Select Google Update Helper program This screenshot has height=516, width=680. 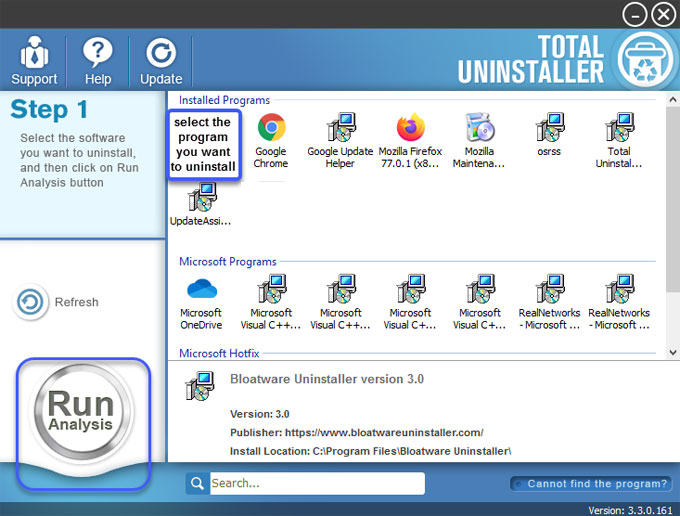coord(340,141)
